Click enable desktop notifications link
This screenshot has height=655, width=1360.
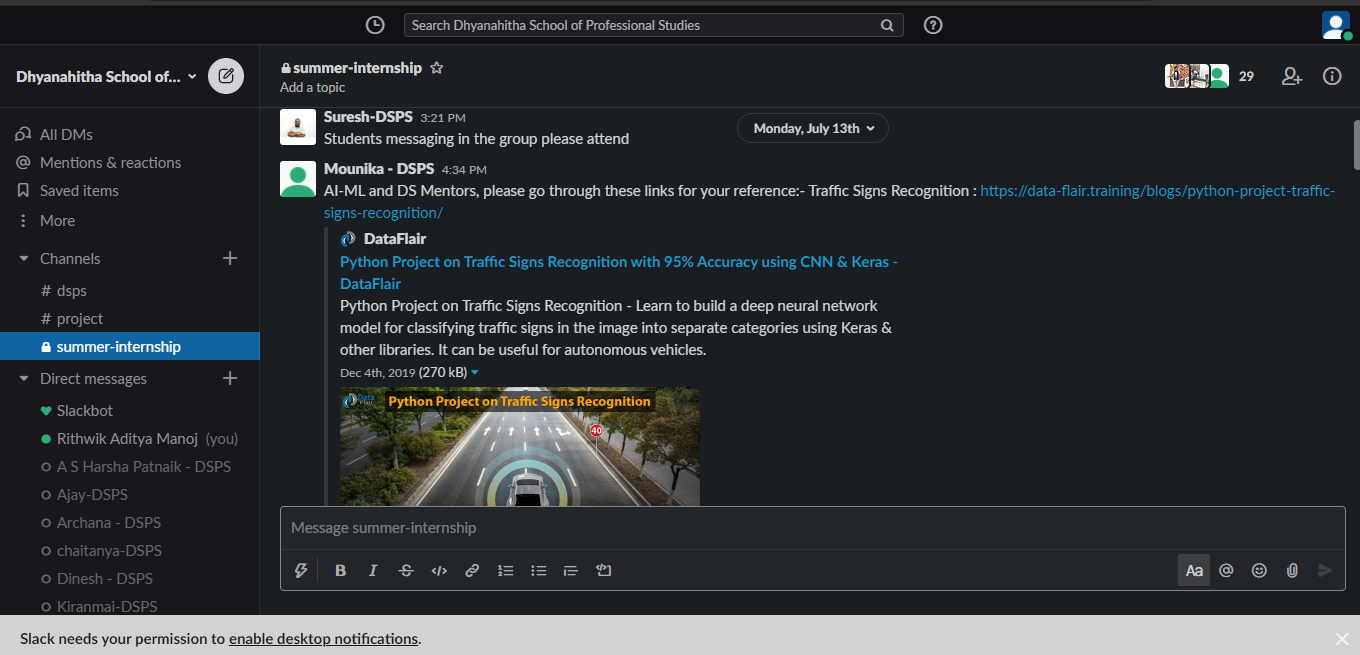pos(323,639)
